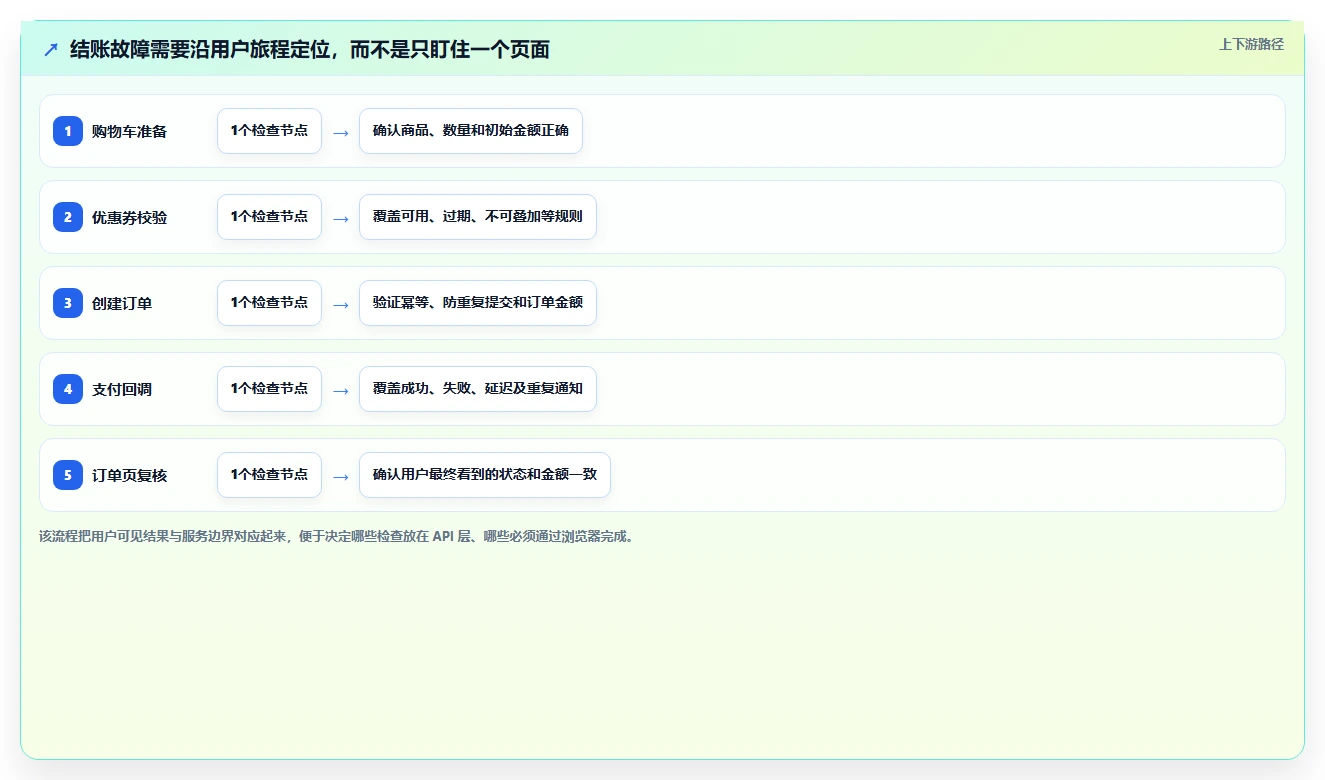Click the 确认用户最终看到的状态和金额一致 box
The width and height of the screenshot is (1325, 780).
point(485,475)
